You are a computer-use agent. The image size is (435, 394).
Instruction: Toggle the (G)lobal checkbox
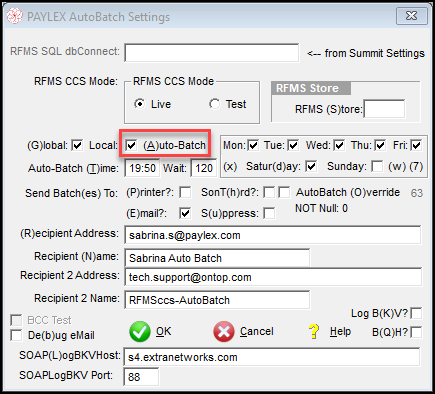coord(77,145)
